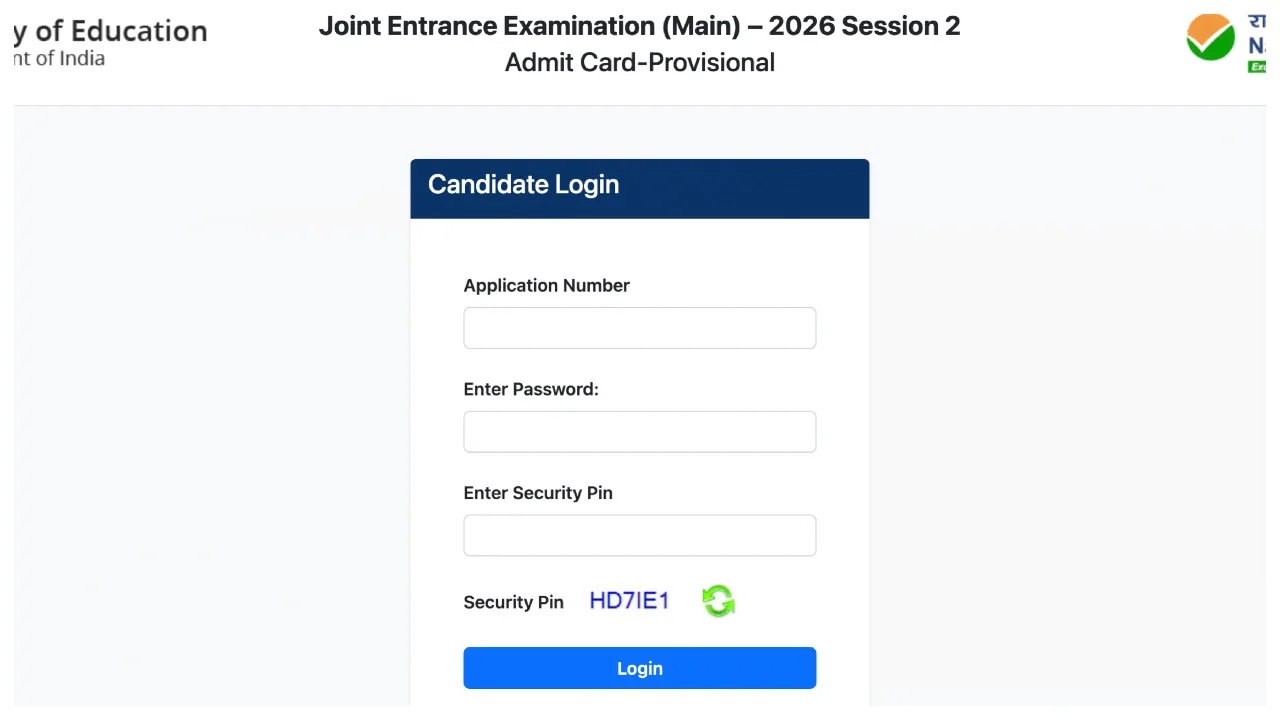
Task: Click the Hindi text at top right
Action: tap(1257, 21)
